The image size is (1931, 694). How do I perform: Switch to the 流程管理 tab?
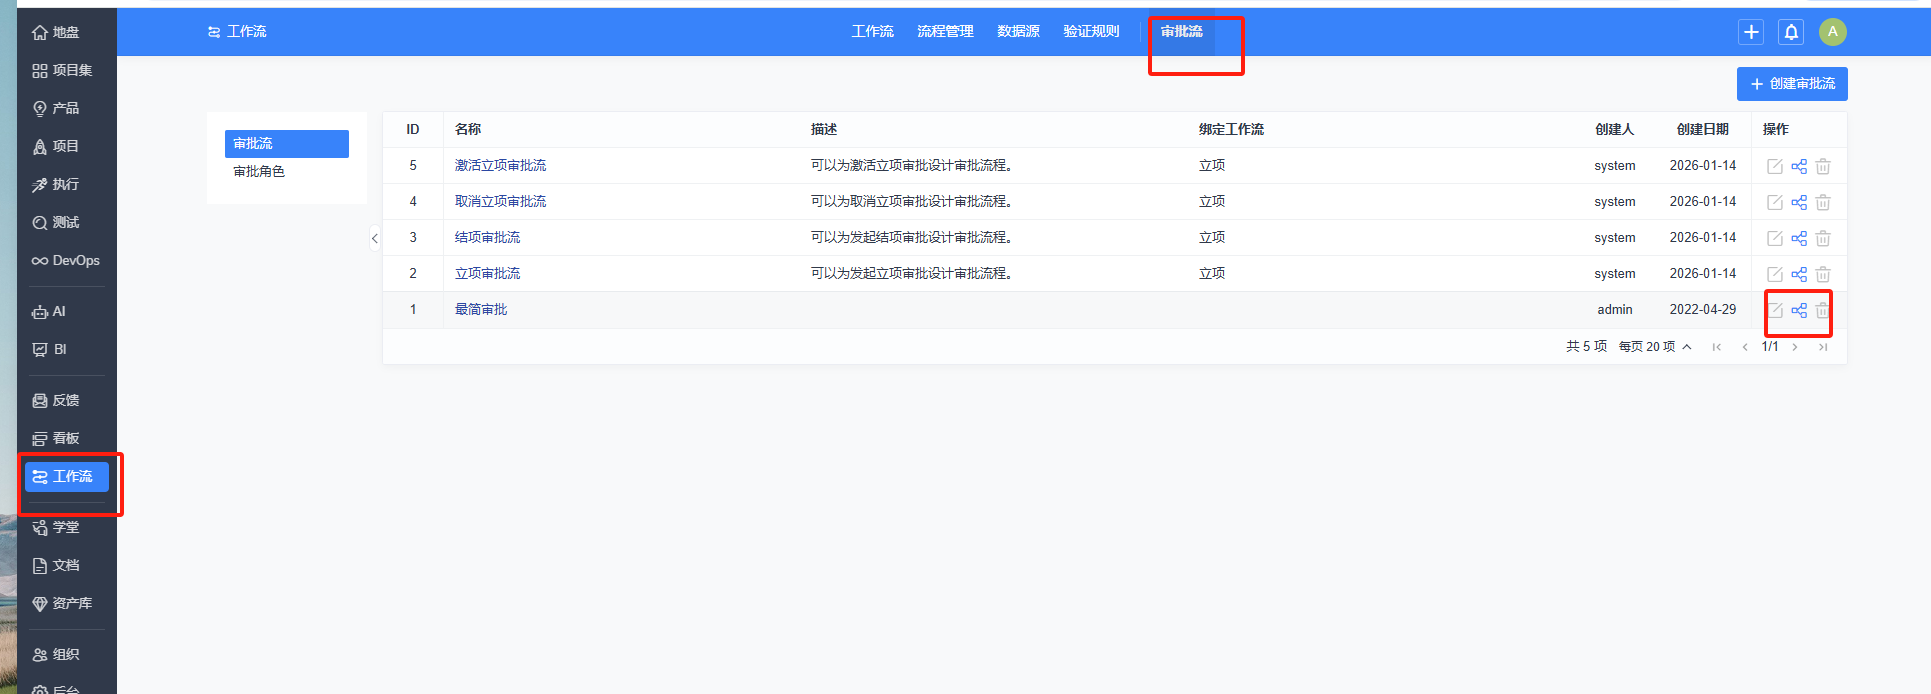(945, 32)
